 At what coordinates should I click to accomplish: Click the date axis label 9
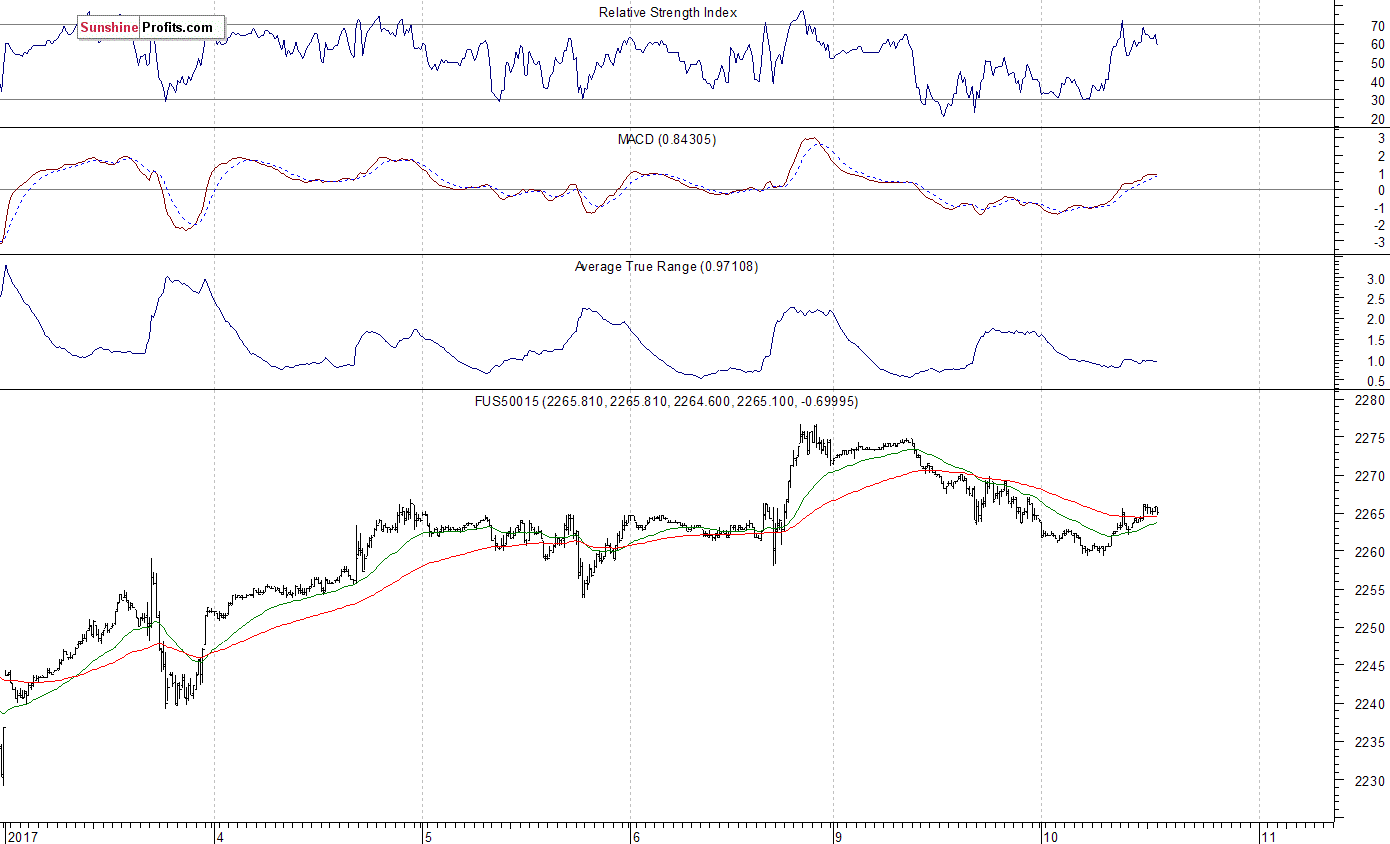coord(838,835)
